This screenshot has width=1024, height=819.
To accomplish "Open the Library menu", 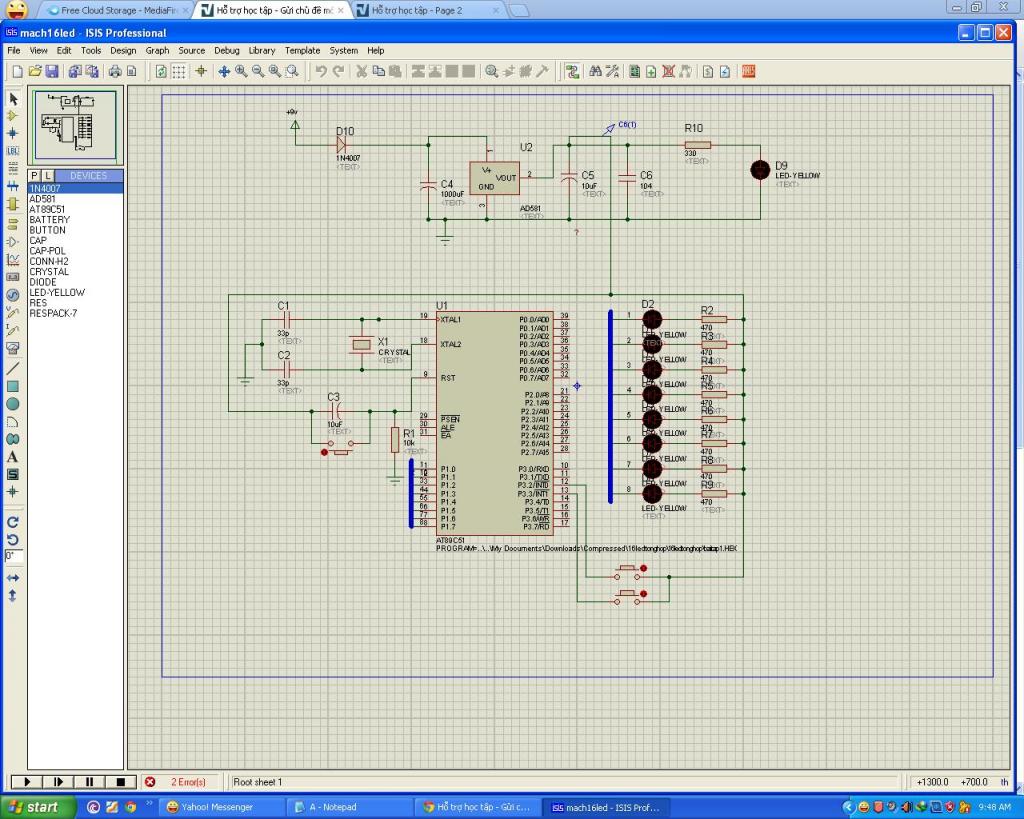I will click(262, 50).
